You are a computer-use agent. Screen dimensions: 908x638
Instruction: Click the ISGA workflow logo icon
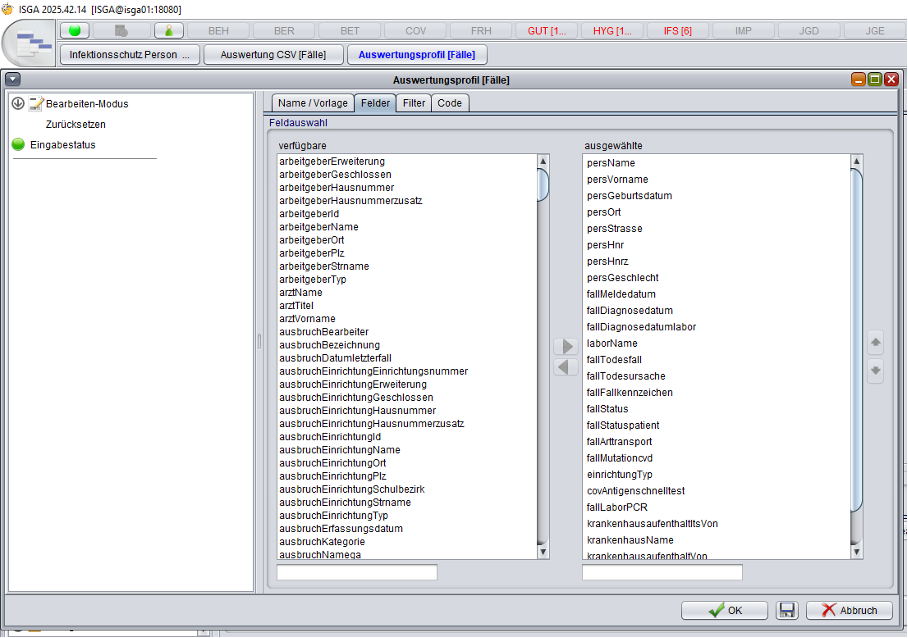coord(33,44)
